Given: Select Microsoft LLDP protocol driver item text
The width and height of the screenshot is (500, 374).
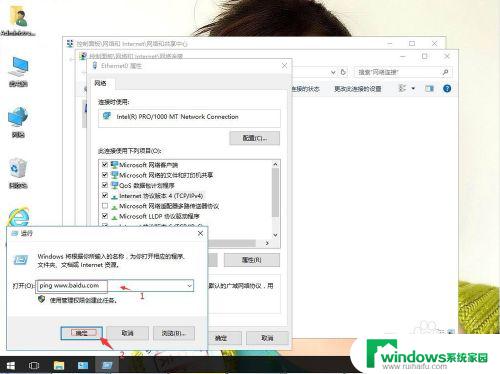Looking at the screenshot, I should click(159, 216).
